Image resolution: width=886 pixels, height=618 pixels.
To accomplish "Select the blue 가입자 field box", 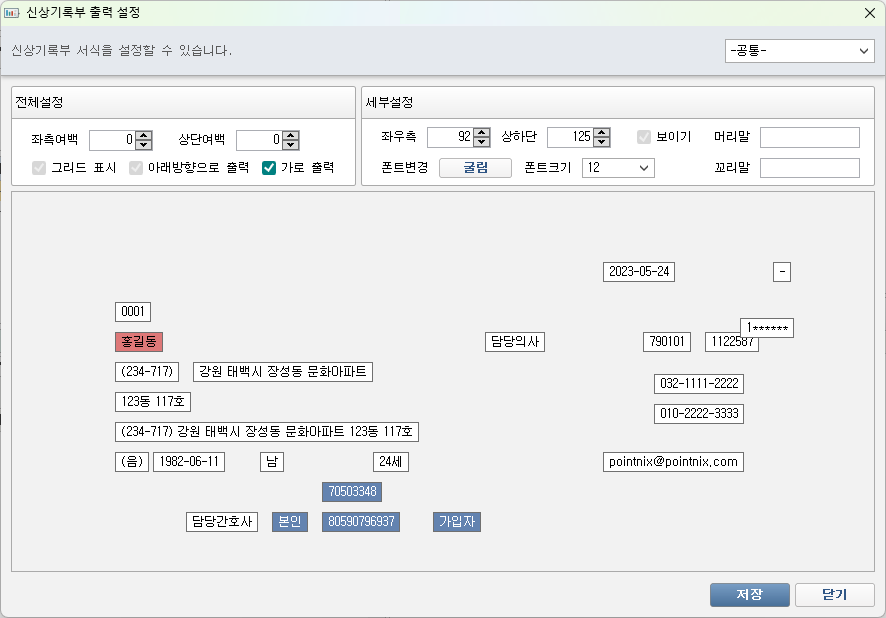I will point(457,522).
